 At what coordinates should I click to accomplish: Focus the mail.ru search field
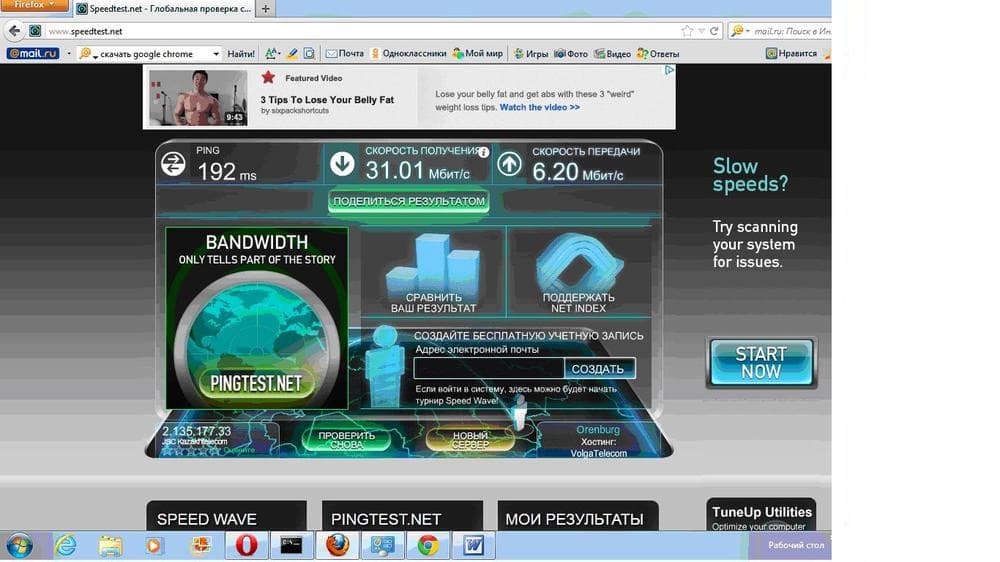coord(791,31)
